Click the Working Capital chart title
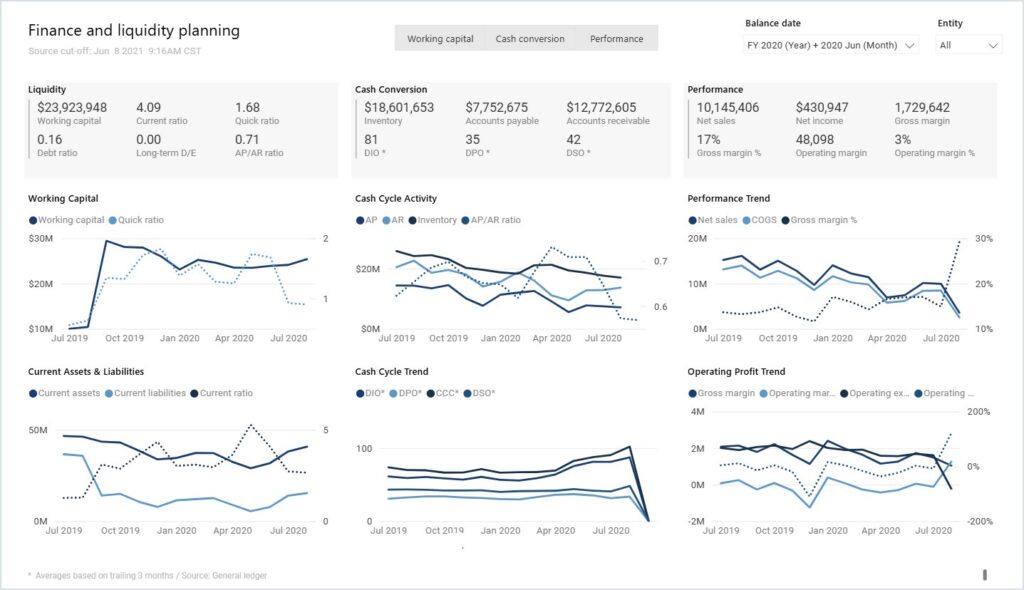The height and width of the screenshot is (590, 1024). pos(63,199)
